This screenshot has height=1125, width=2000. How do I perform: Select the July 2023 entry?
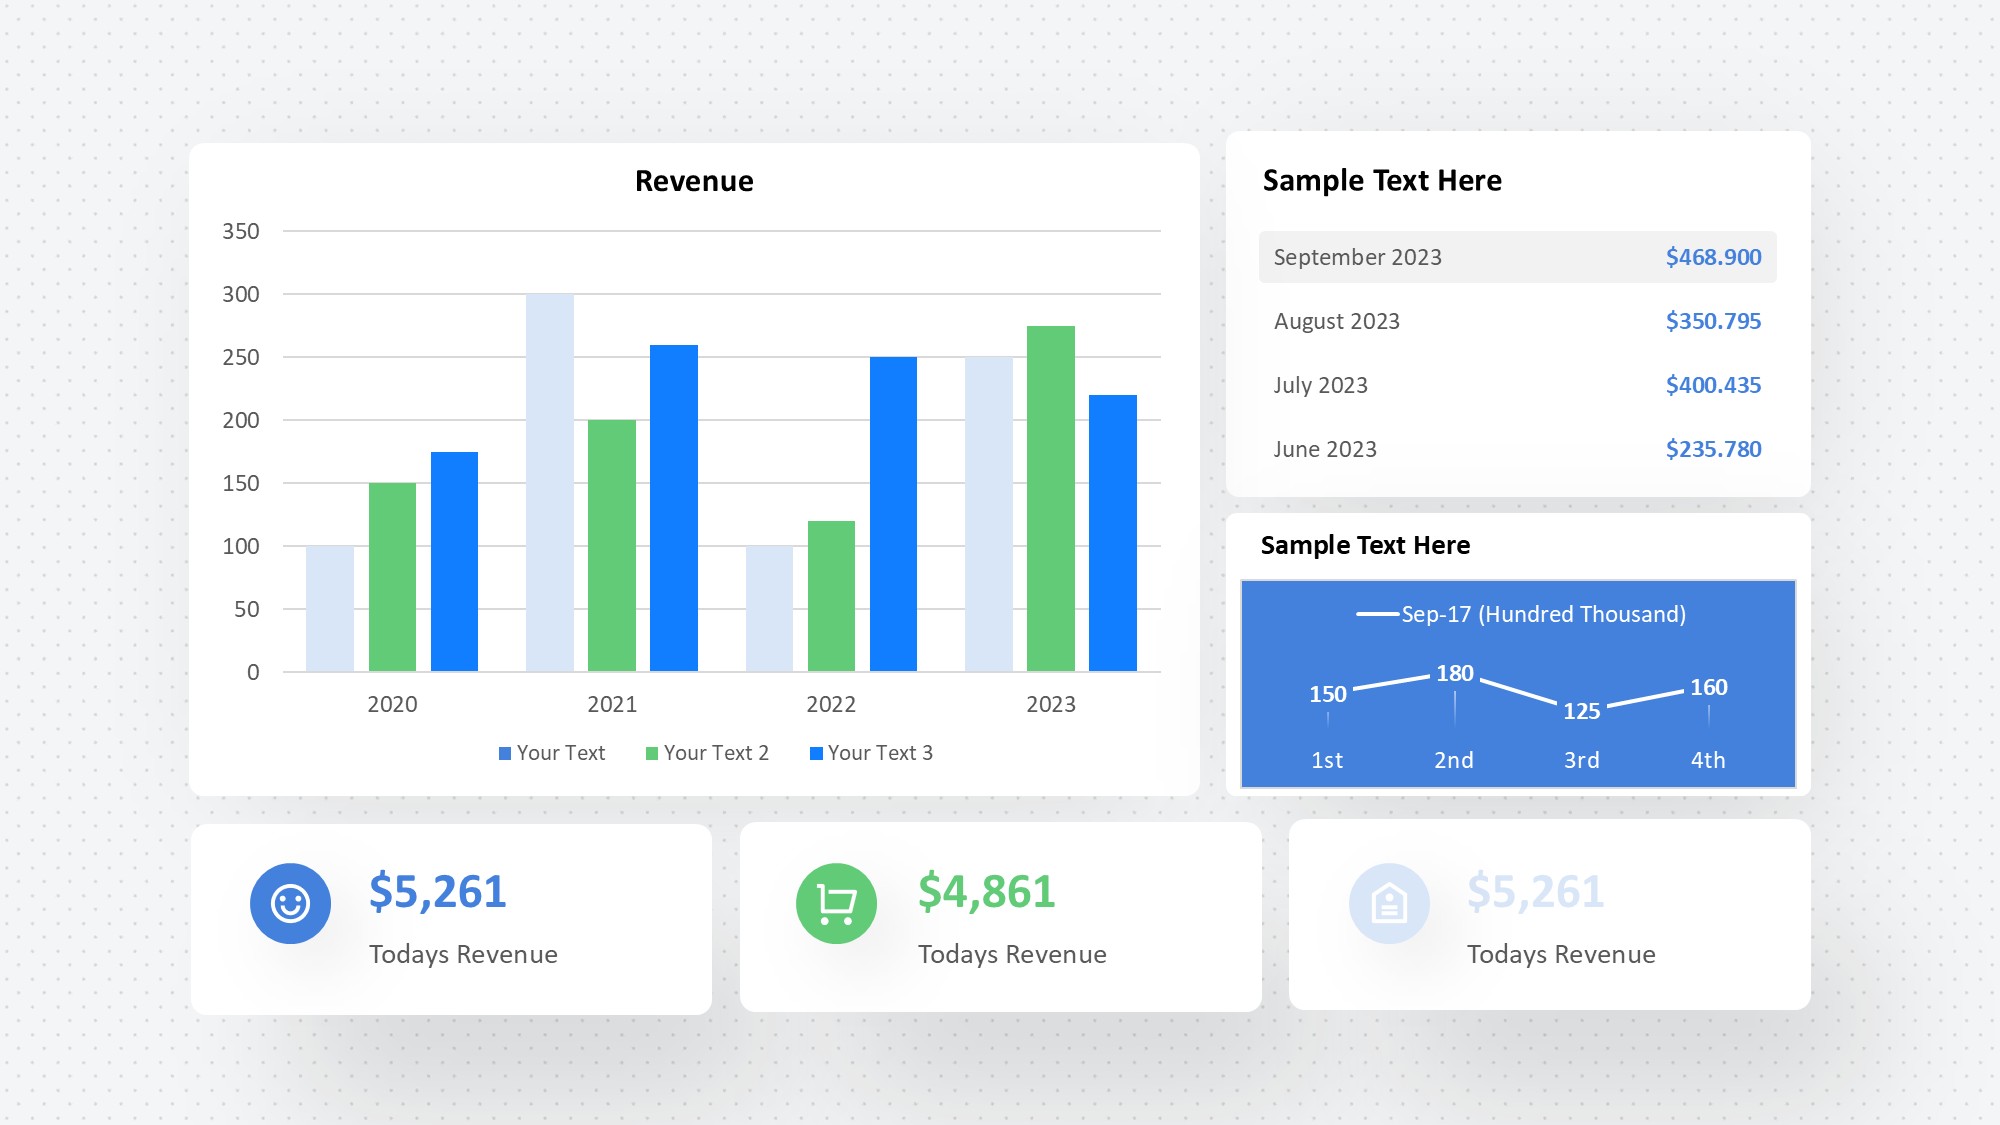click(1320, 385)
